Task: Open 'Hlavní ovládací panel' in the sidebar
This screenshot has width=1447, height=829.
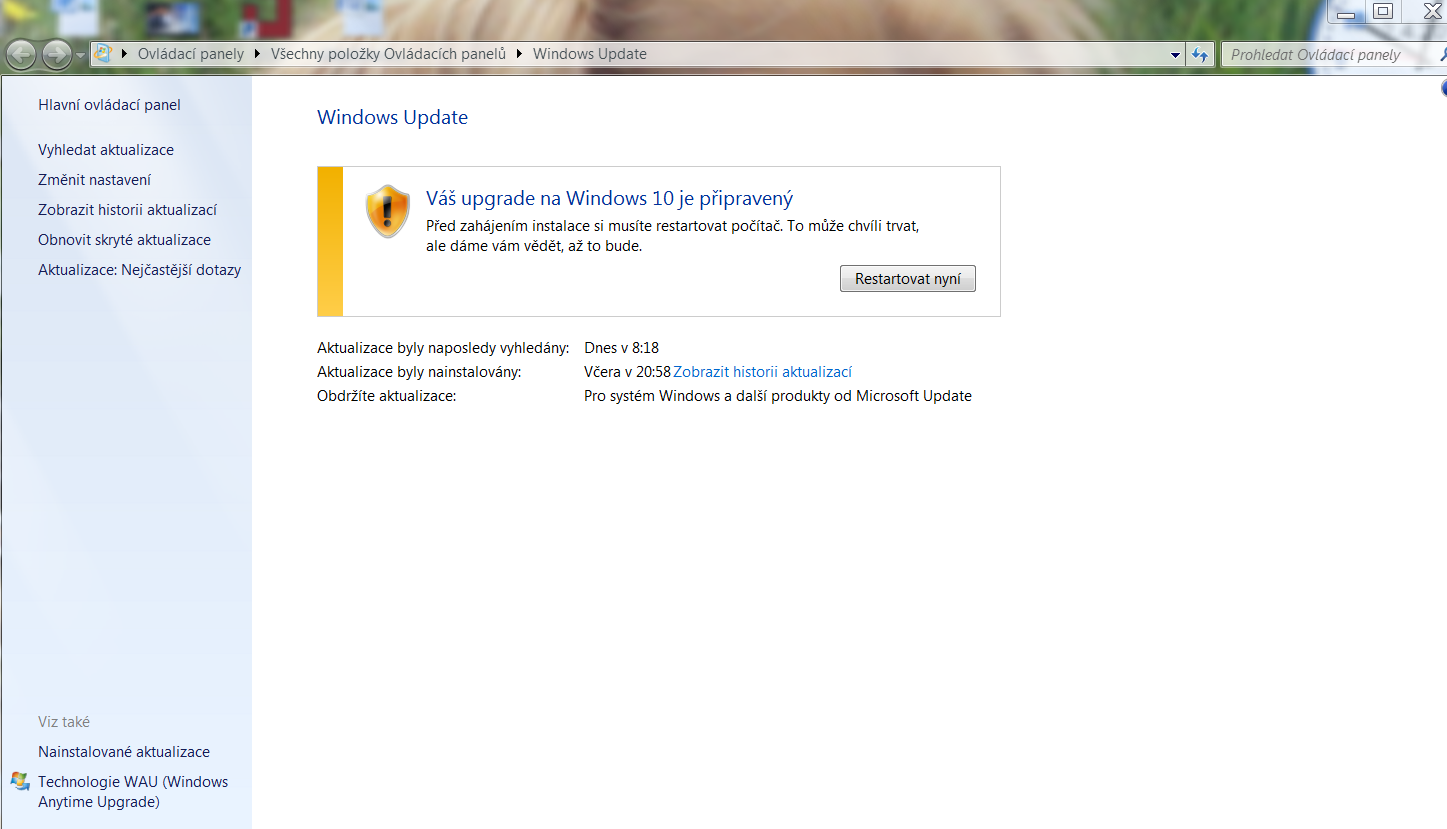Action: pos(109,105)
